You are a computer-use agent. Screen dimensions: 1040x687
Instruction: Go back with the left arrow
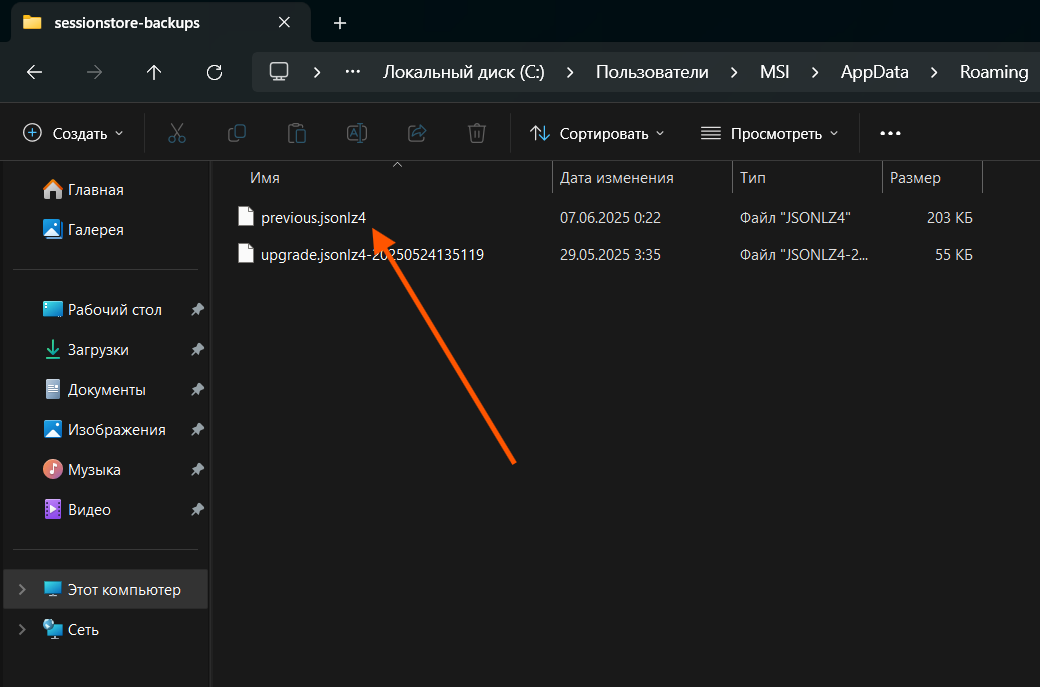[34, 72]
